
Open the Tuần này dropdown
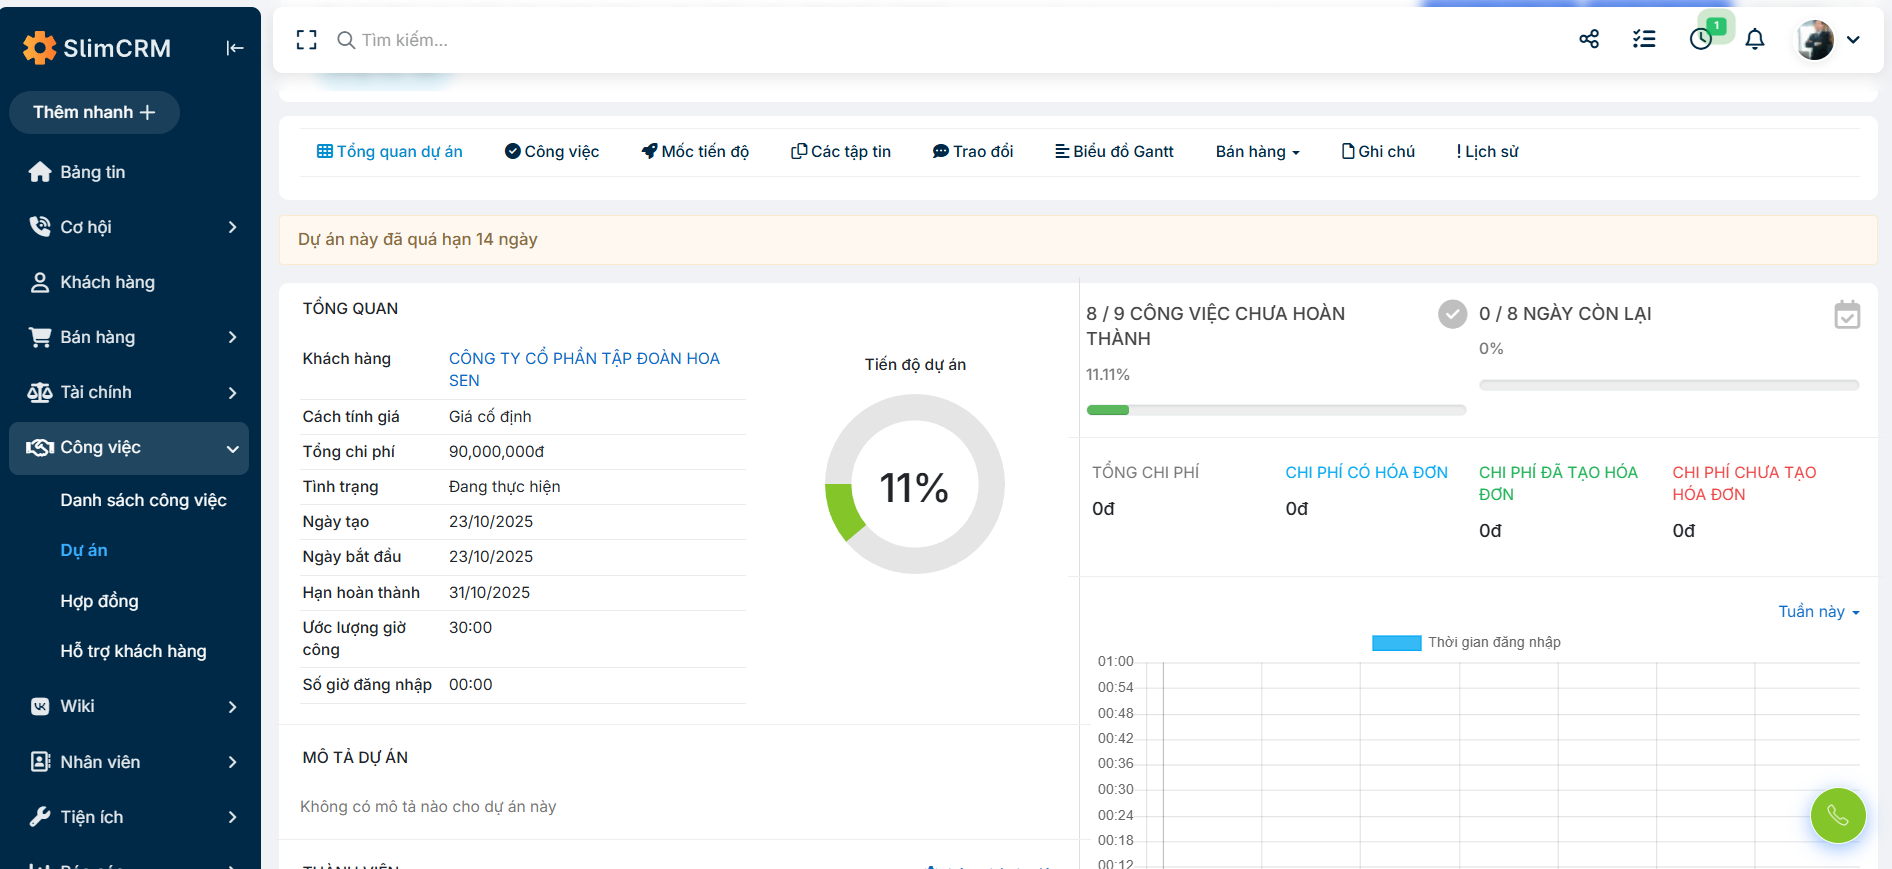[x=1818, y=612]
